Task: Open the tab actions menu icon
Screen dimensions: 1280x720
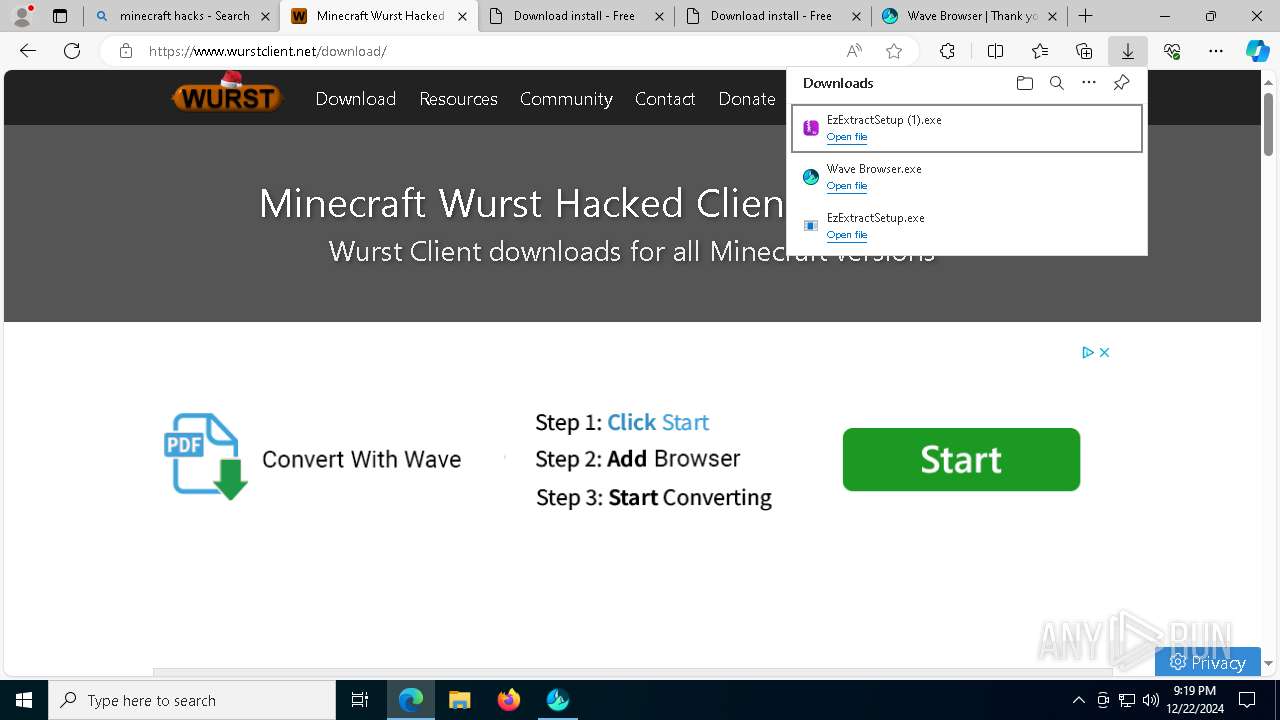Action: (x=60, y=16)
